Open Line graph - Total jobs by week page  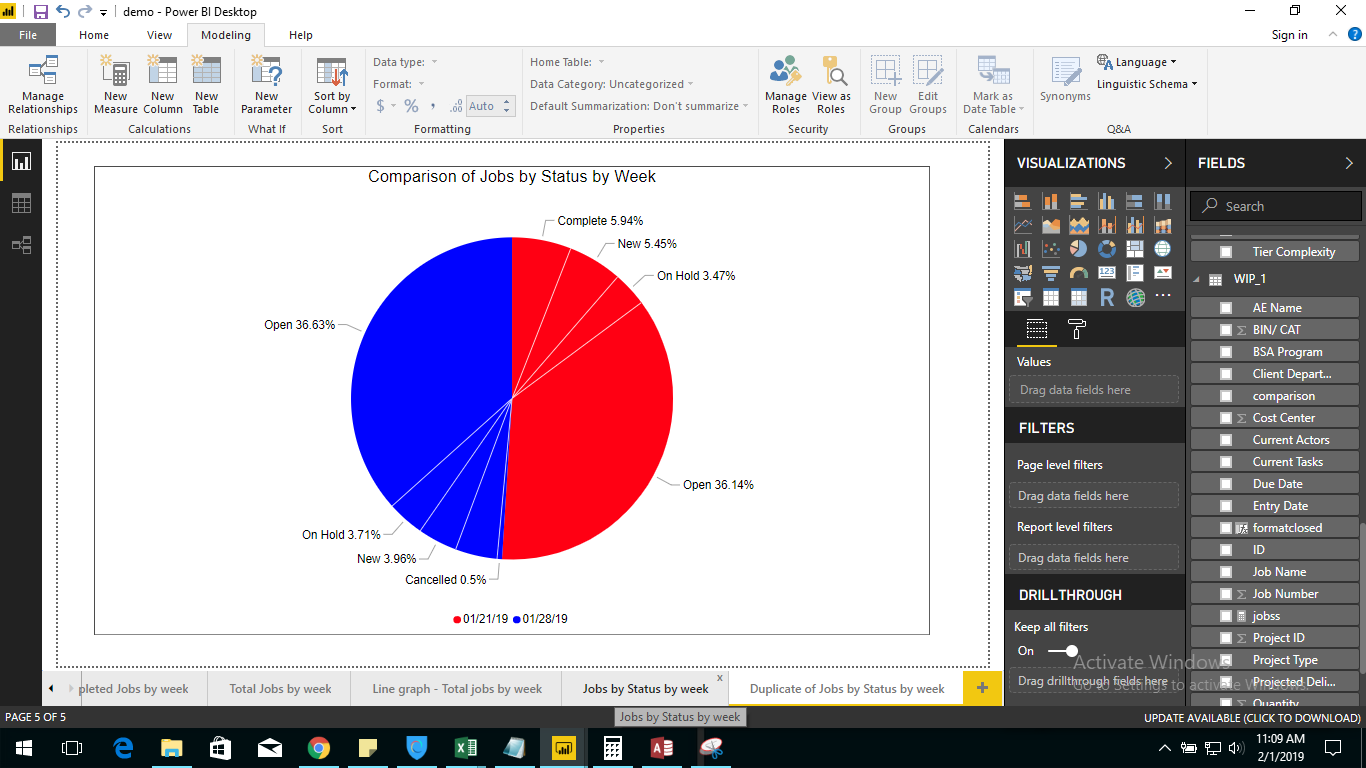pos(457,689)
